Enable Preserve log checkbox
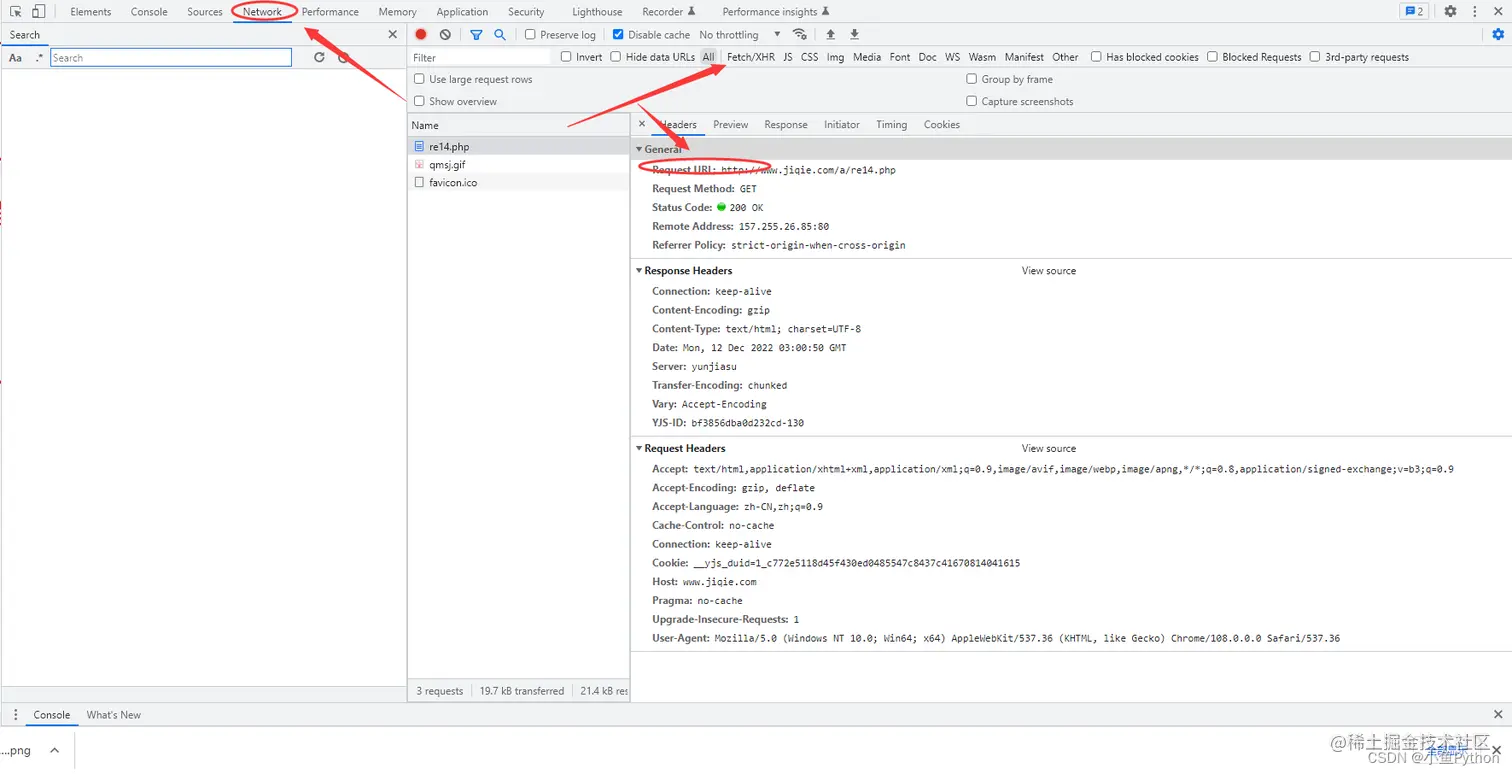Image resolution: width=1512 pixels, height=774 pixels. [x=531, y=34]
